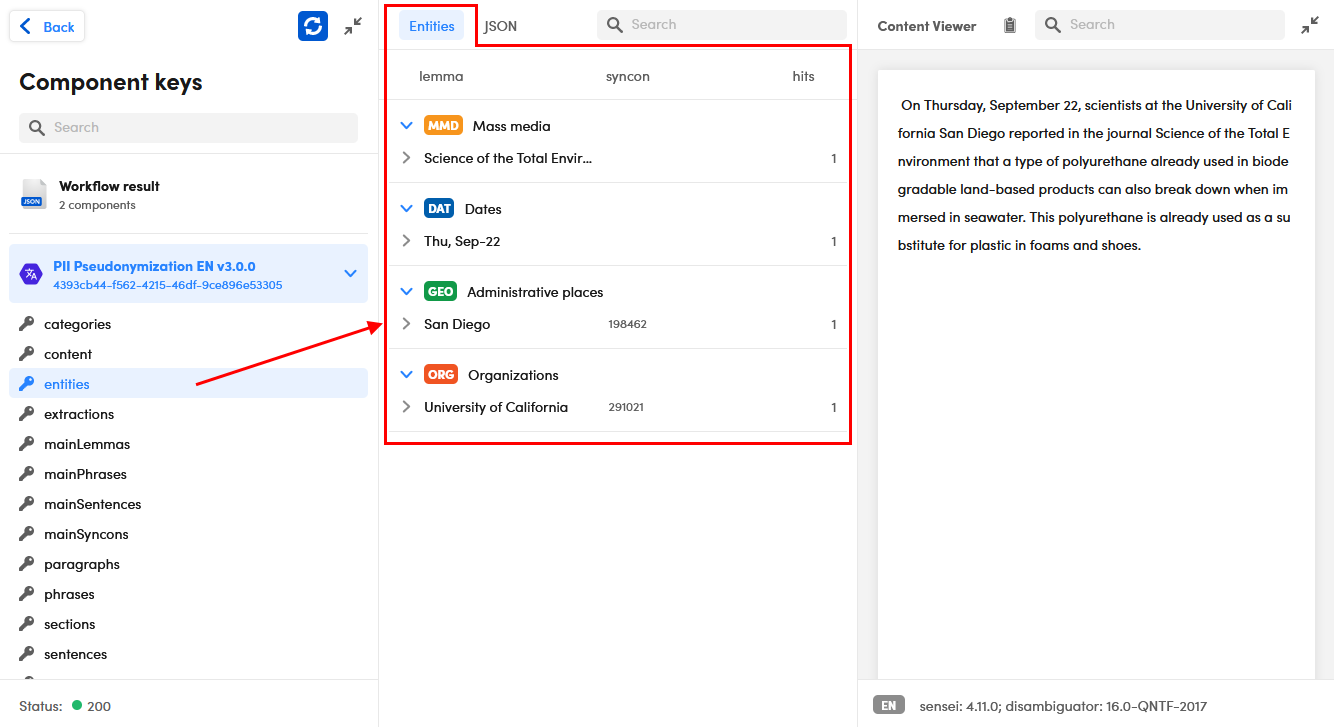Select the Entities tab
The height and width of the screenshot is (727, 1334).
pos(432,26)
